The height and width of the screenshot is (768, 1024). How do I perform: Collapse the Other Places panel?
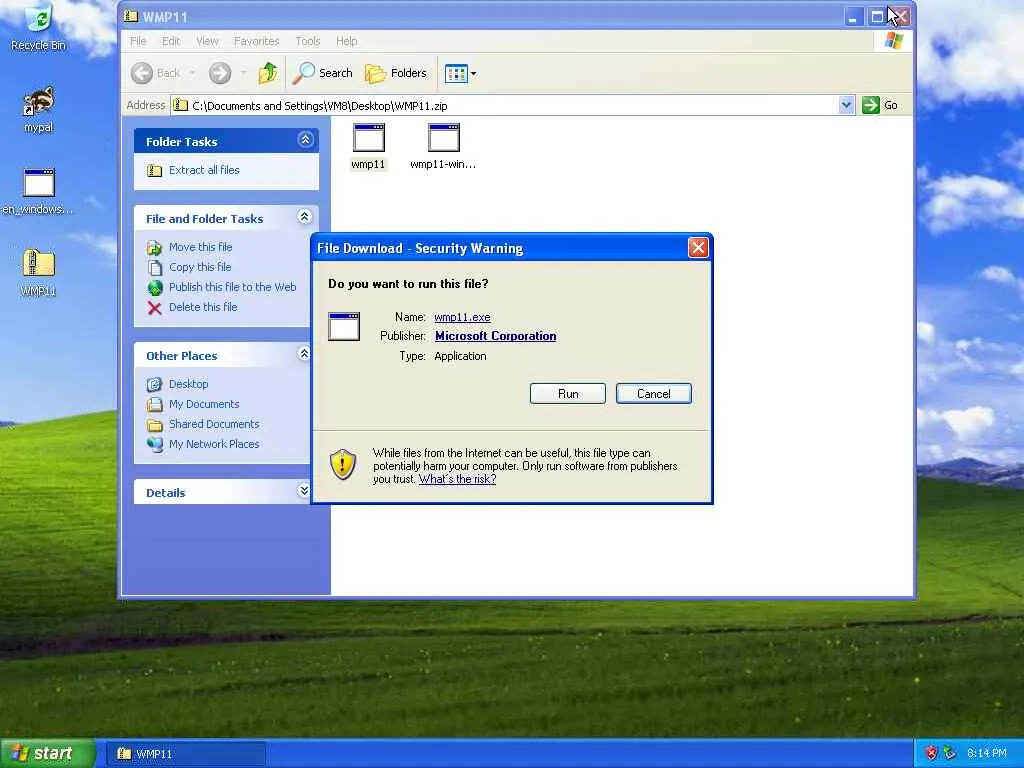[x=304, y=353]
